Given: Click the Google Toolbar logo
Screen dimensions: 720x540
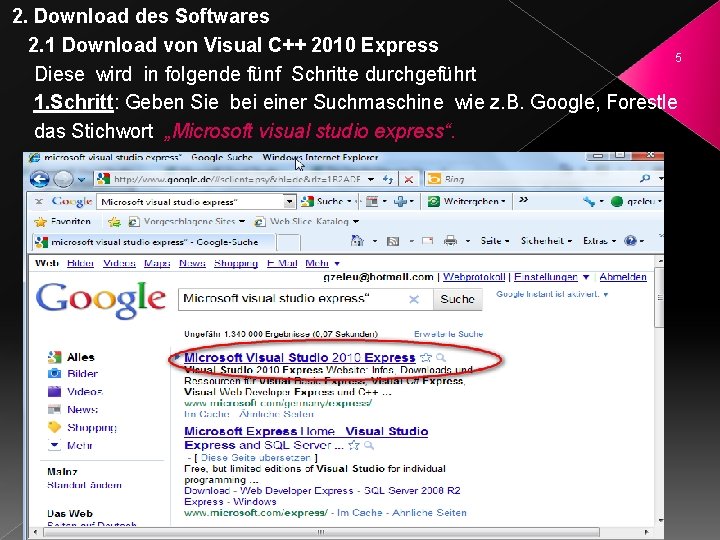Looking at the screenshot, I should click(72, 201).
